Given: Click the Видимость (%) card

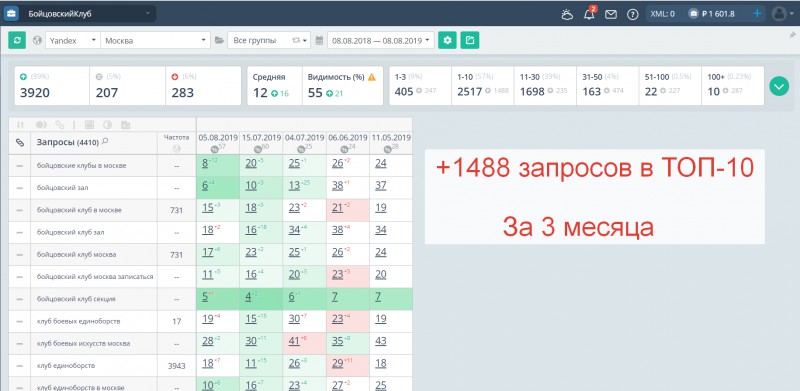Looking at the screenshot, I should coord(343,86).
